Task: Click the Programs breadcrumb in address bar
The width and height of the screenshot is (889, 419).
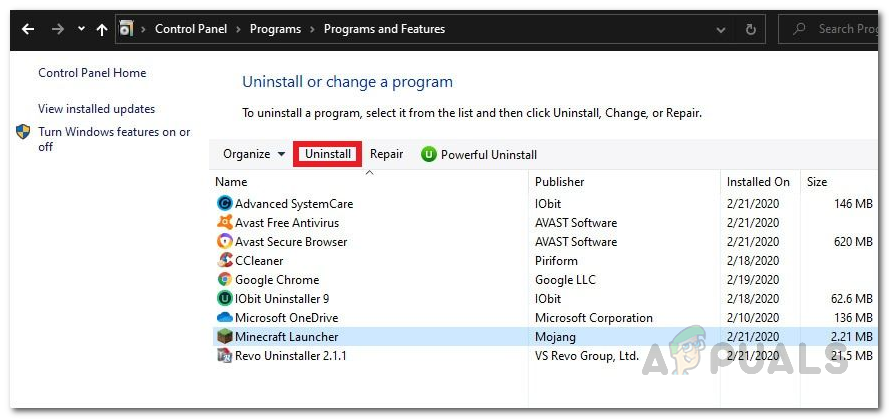Action: (275, 29)
